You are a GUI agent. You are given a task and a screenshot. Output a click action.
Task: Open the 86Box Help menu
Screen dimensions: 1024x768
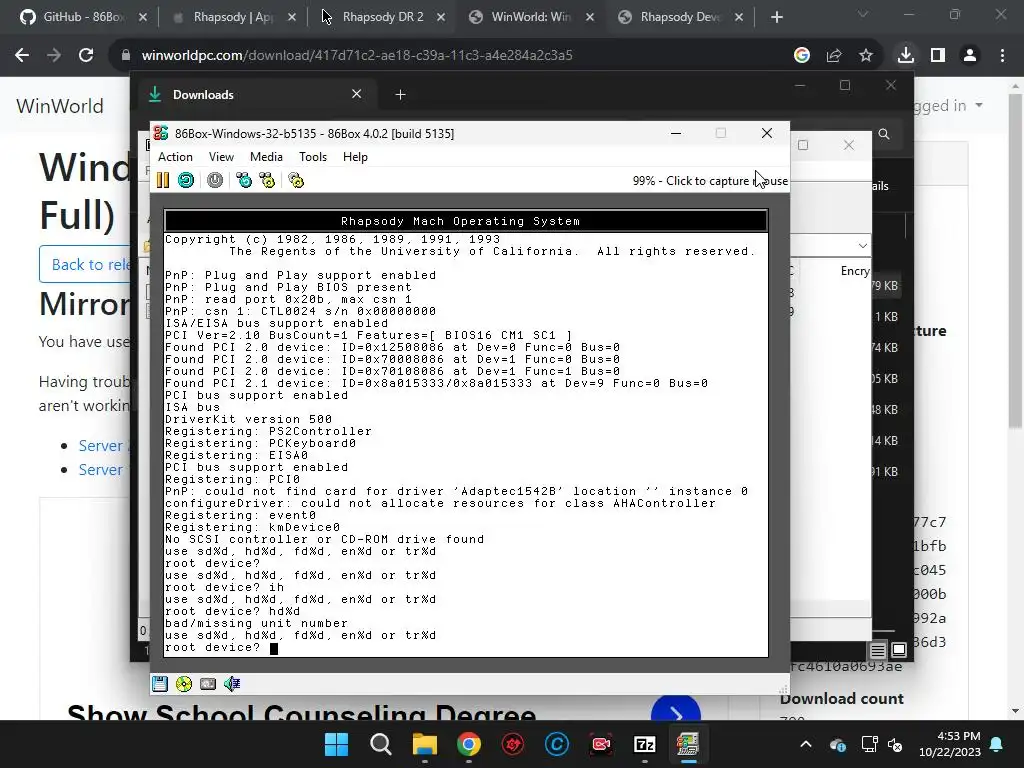[x=355, y=157]
